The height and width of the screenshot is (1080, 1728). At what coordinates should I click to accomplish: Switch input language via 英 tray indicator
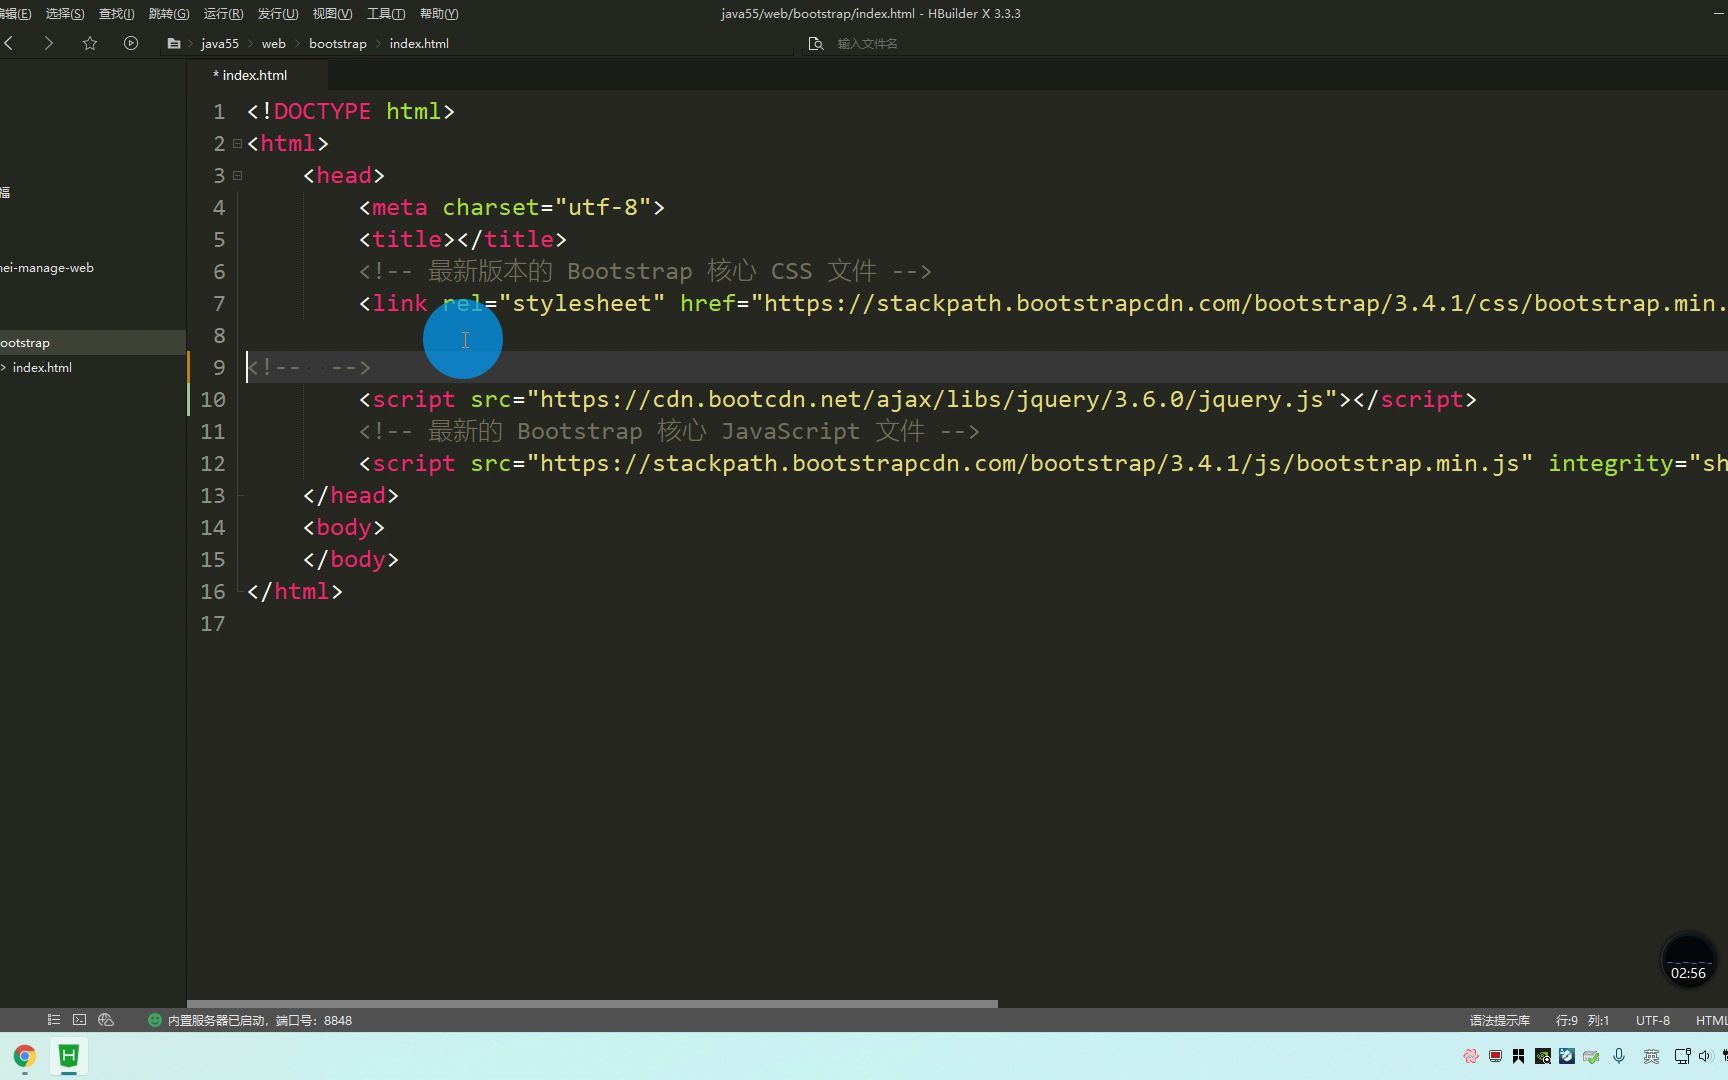point(1650,1057)
